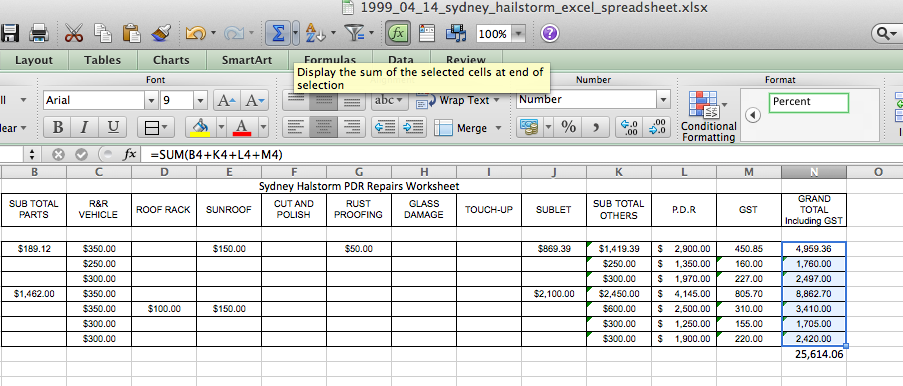The height and width of the screenshot is (386, 903).
Task: Open the zoom percentage dropdown
Action: tap(518, 34)
